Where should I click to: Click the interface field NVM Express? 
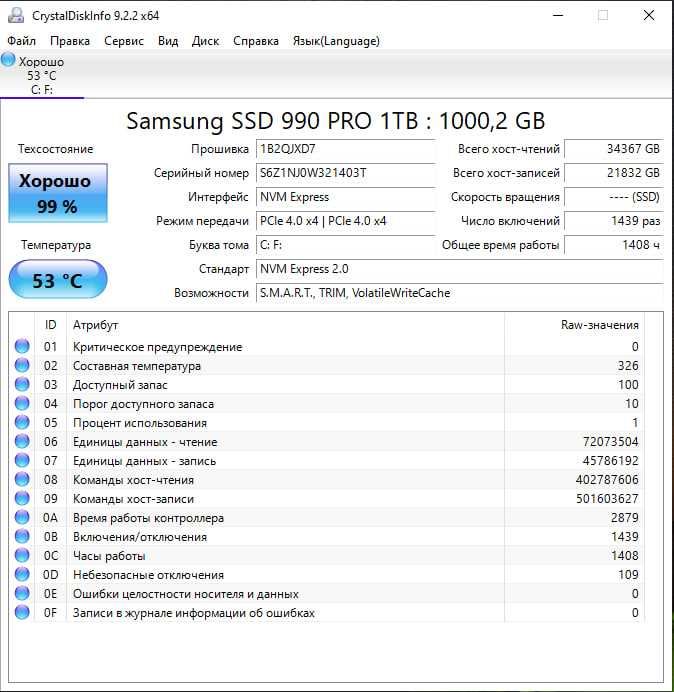346,197
